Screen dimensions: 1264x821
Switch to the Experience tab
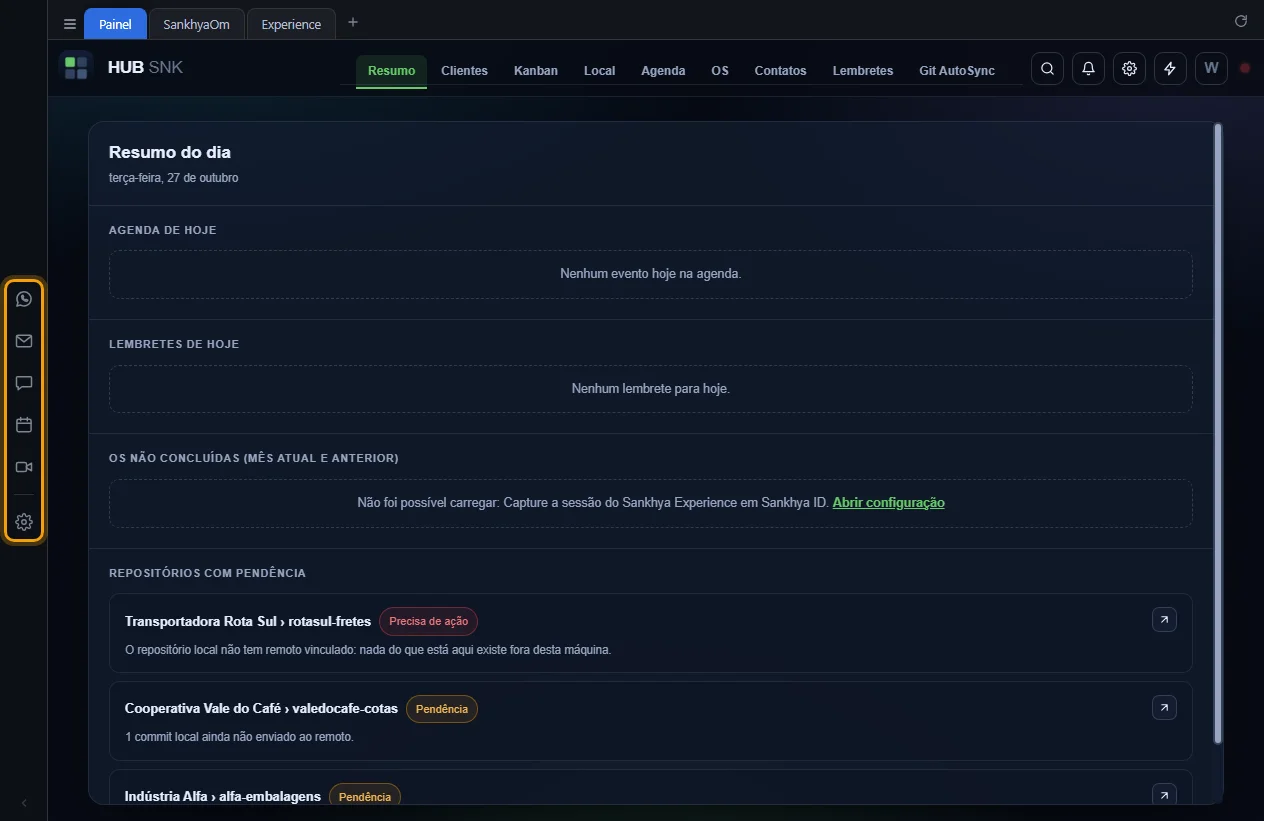pyautogui.click(x=291, y=24)
